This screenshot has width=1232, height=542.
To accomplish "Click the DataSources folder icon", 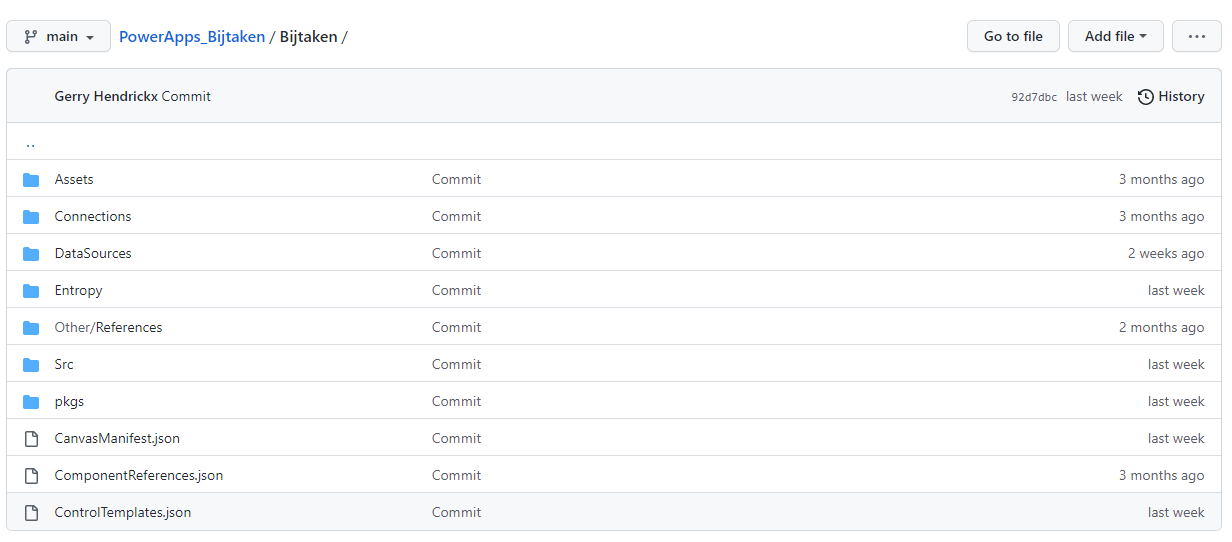I will click(x=31, y=254).
